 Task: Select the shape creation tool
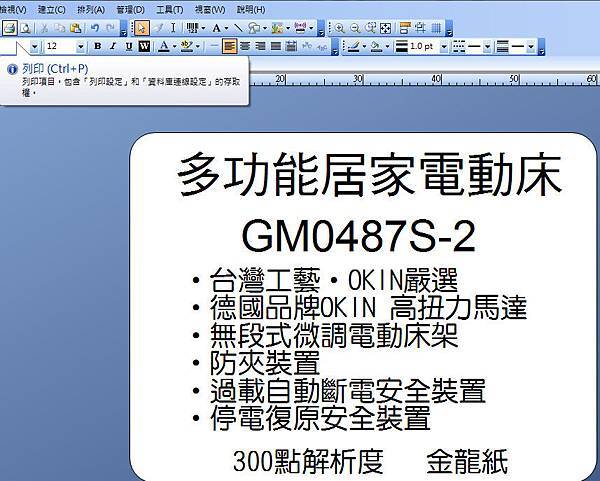coord(254,28)
